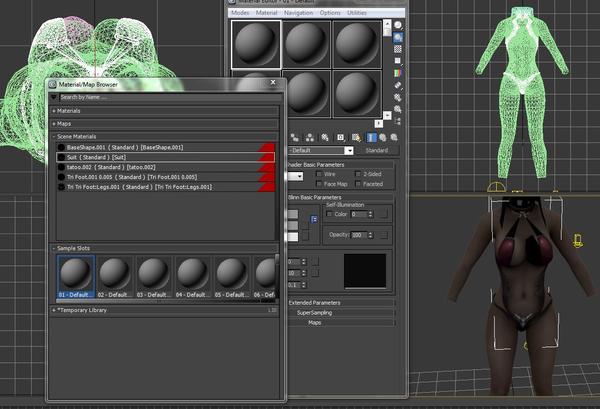This screenshot has height=409, width=600.
Task: Open the Navigation menu
Action: tap(298, 13)
